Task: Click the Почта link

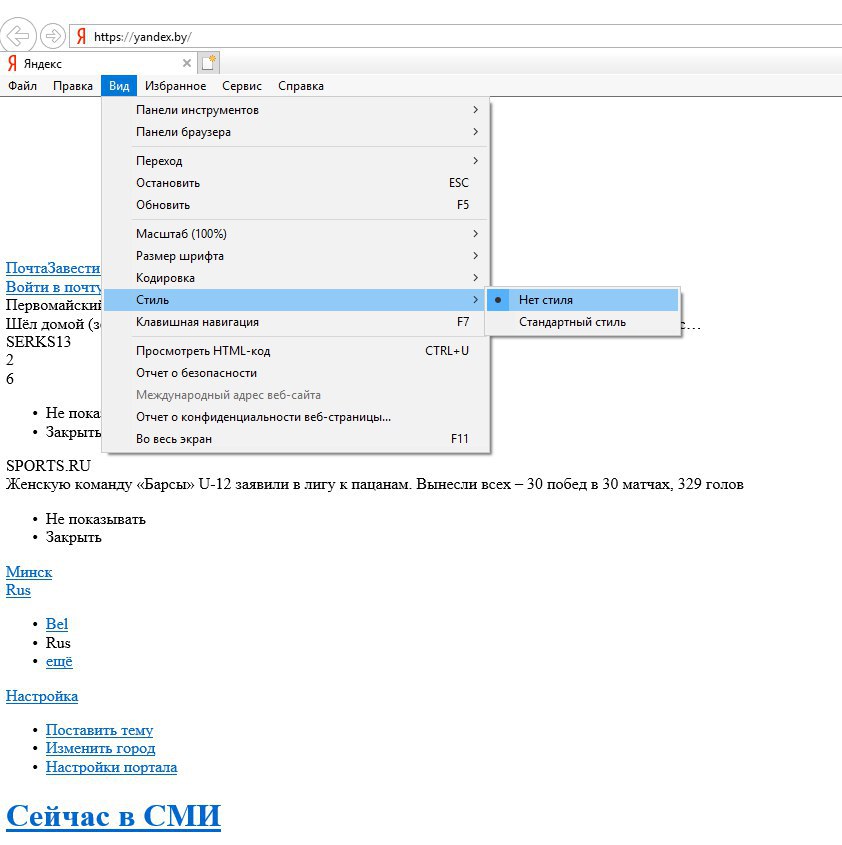Action: [x=26, y=268]
